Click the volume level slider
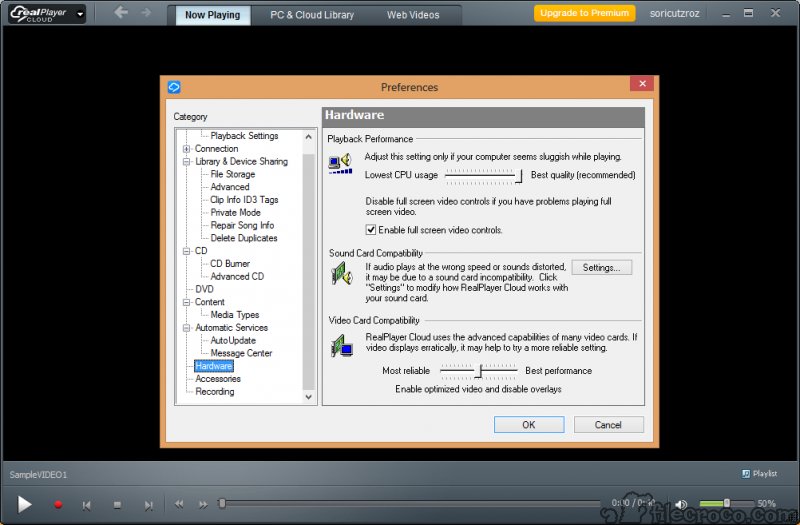800x525 pixels. 727,504
